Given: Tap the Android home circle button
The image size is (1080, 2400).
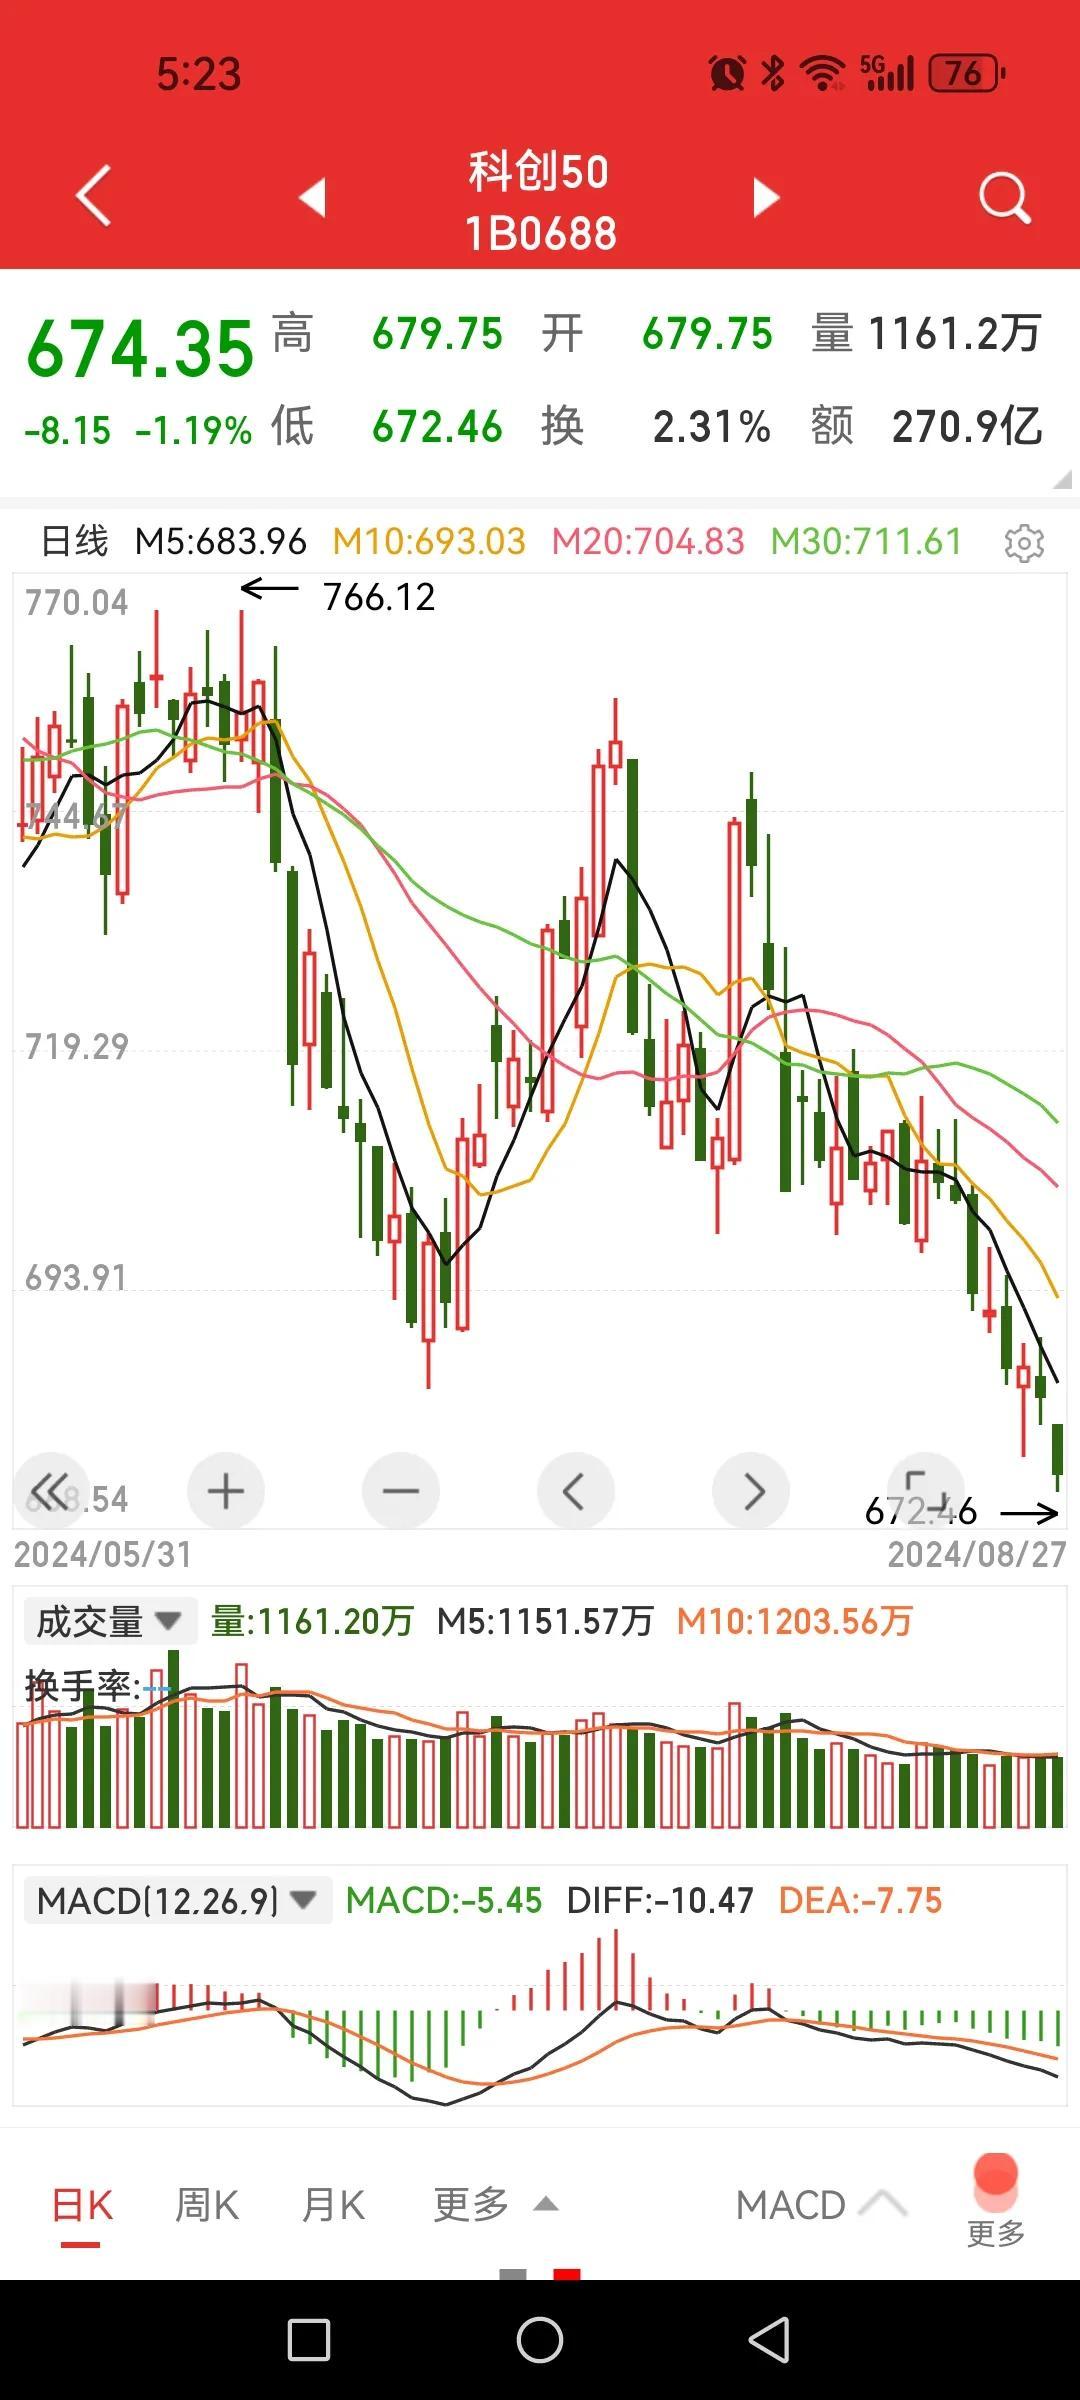Looking at the screenshot, I should click(x=540, y=2340).
